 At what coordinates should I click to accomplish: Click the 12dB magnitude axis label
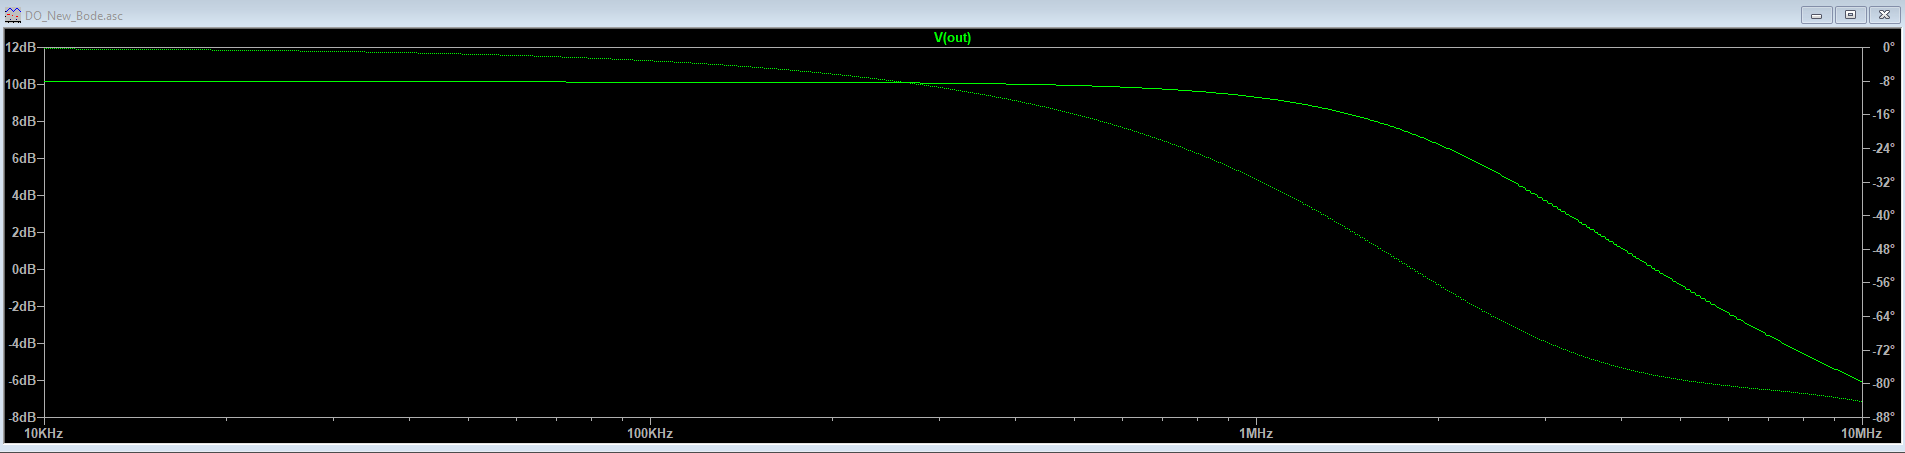(x=21, y=48)
